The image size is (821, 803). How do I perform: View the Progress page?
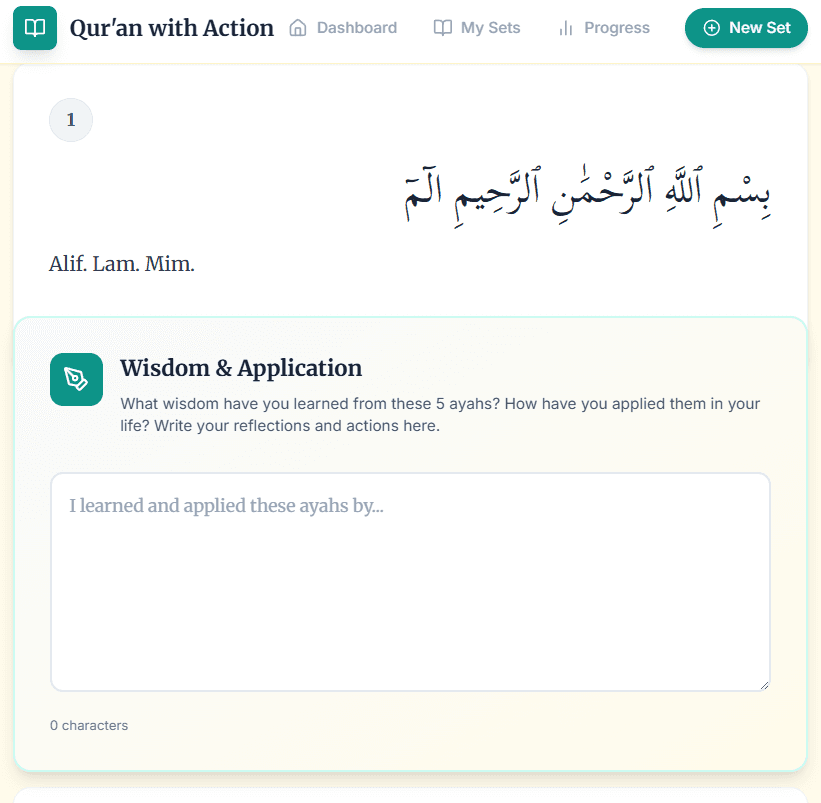click(x=617, y=28)
